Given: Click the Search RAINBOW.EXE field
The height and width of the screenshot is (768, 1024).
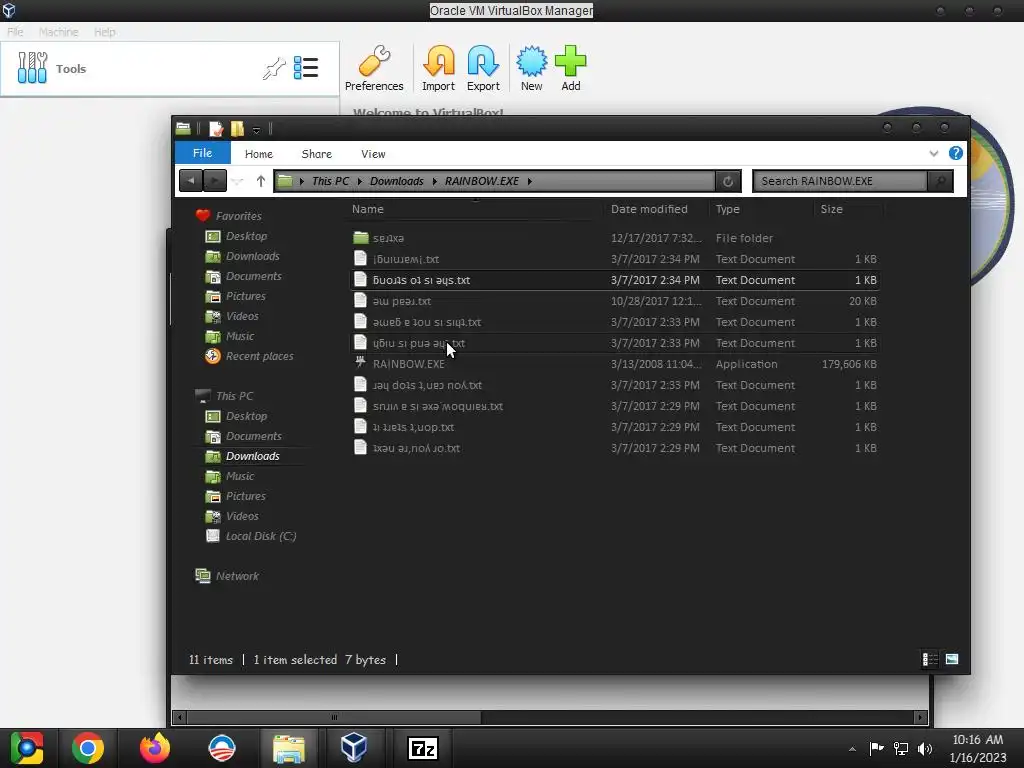Looking at the screenshot, I should 840,181.
